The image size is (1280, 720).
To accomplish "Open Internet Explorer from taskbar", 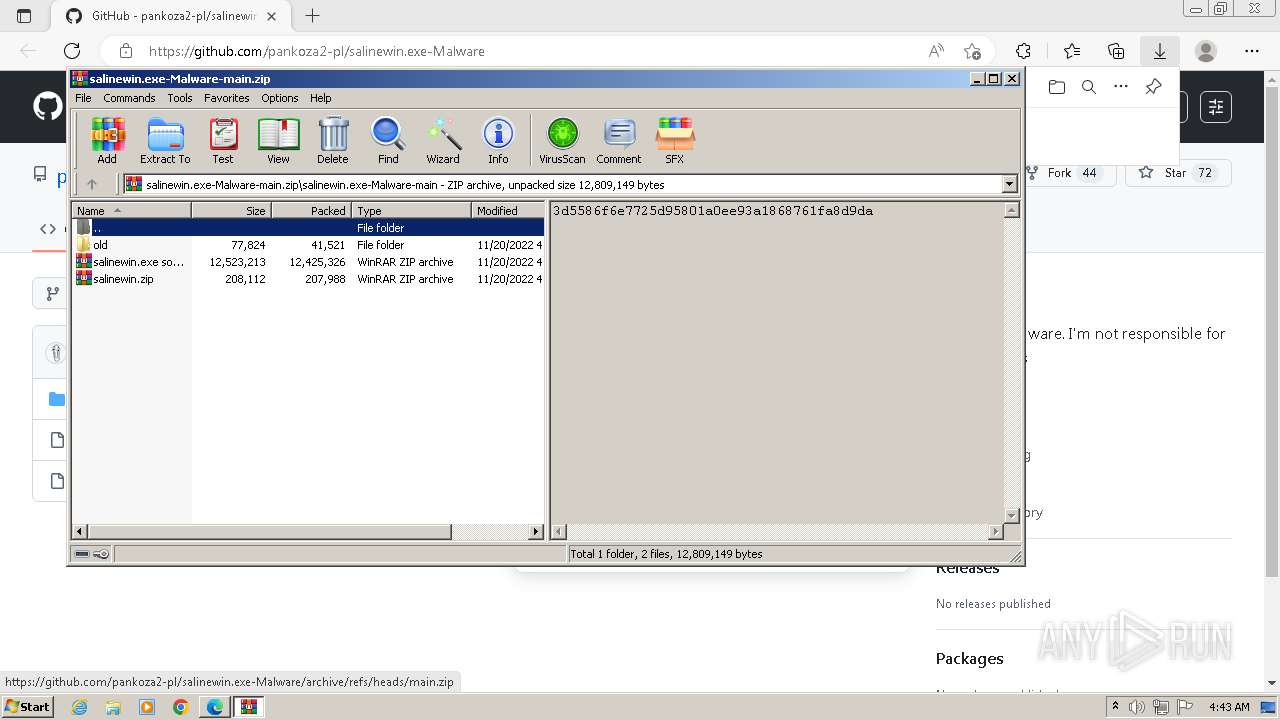I will [x=79, y=707].
